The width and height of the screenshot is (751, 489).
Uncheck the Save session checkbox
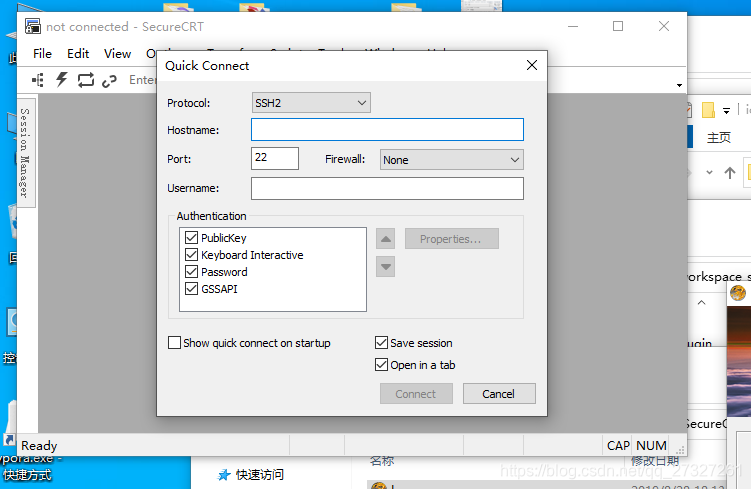(381, 342)
